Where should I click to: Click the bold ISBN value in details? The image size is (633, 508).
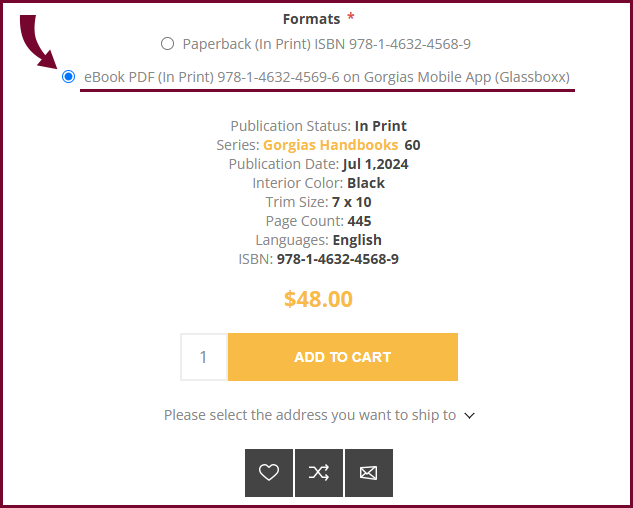pos(337,259)
